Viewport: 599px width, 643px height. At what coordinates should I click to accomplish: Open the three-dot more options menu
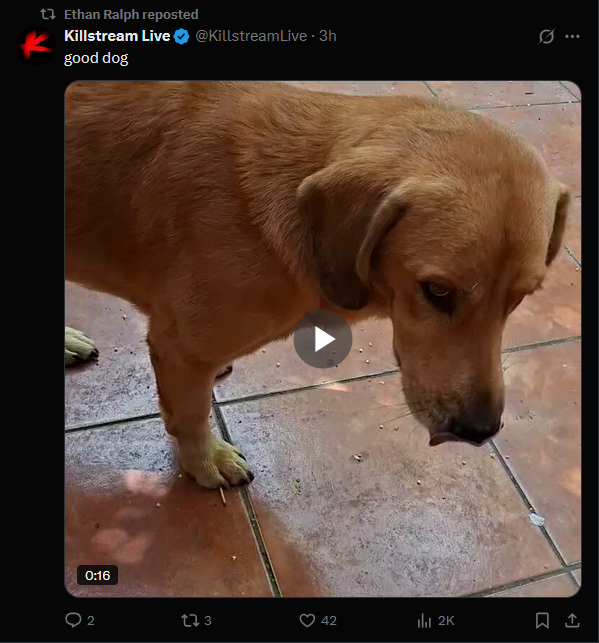coord(572,36)
